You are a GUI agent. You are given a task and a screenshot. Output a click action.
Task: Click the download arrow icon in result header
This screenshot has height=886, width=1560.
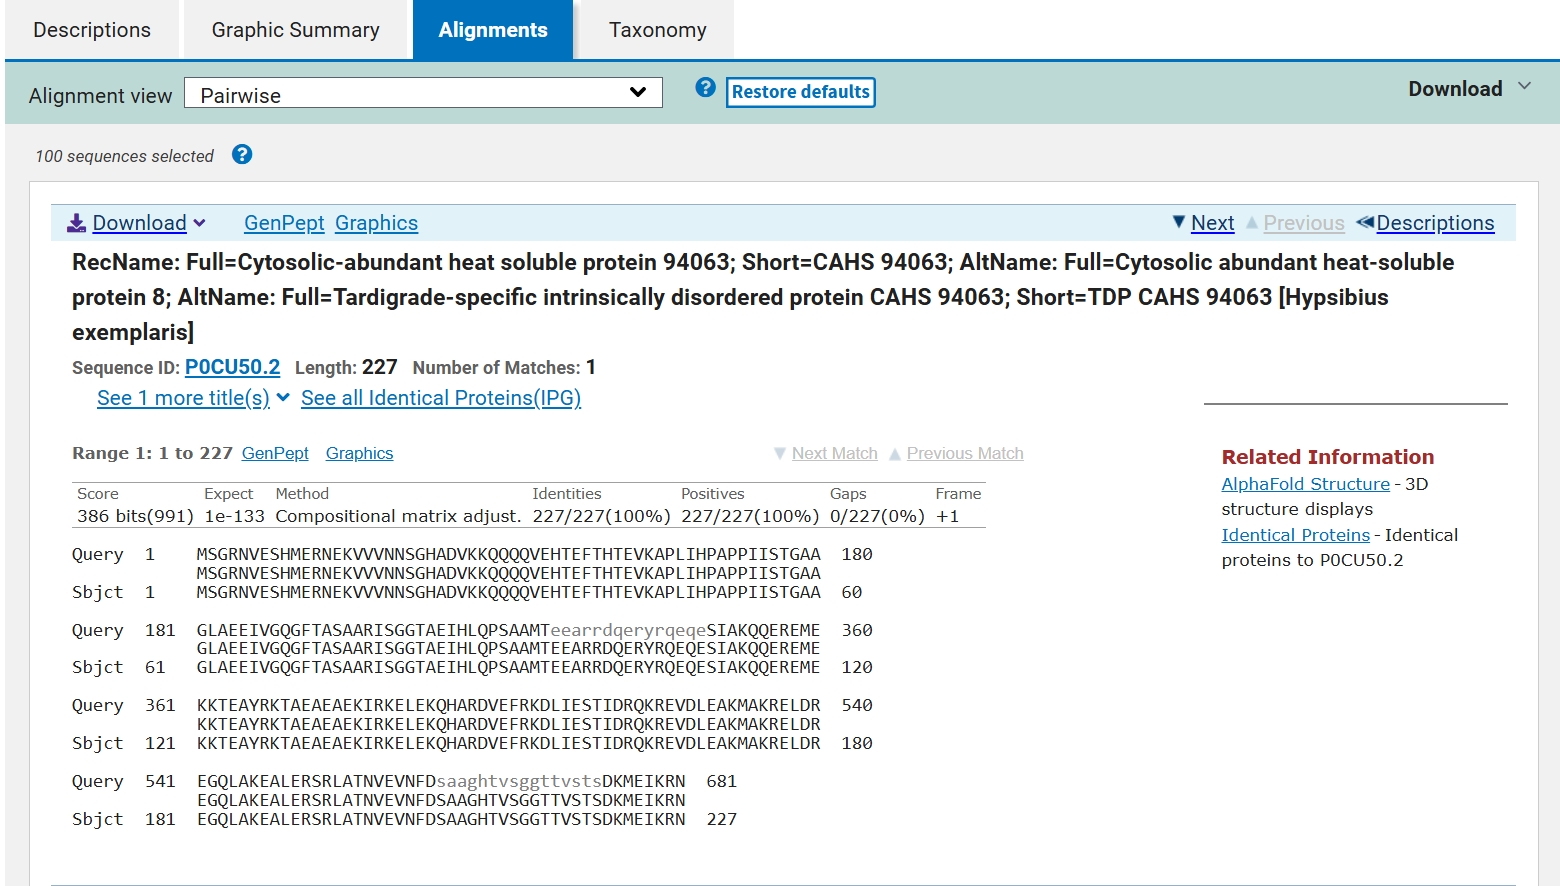pos(77,223)
